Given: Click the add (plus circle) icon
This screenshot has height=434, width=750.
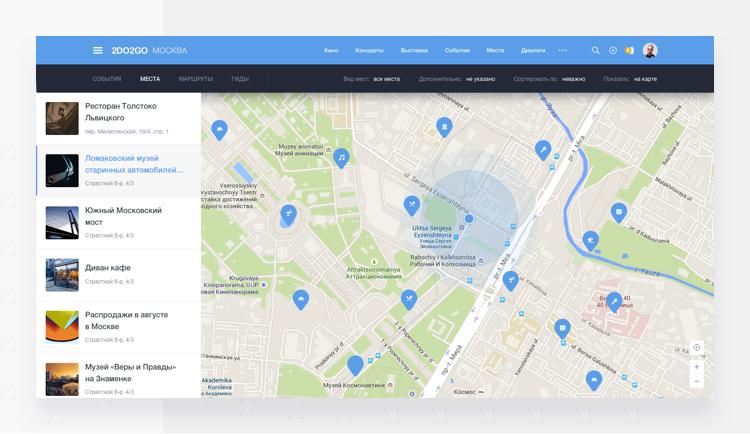Looking at the screenshot, I should point(613,50).
